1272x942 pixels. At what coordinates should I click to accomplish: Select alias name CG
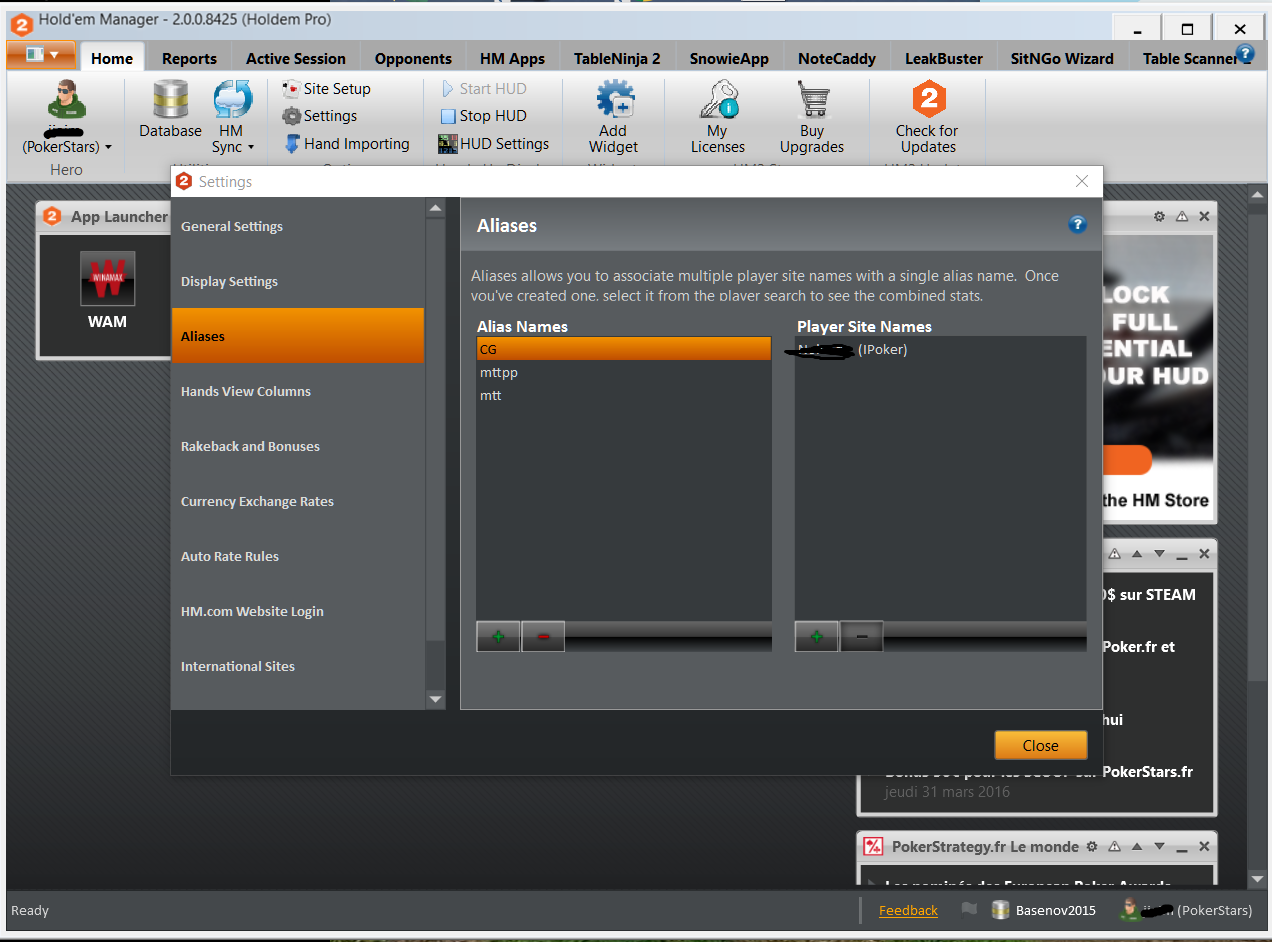pos(624,349)
